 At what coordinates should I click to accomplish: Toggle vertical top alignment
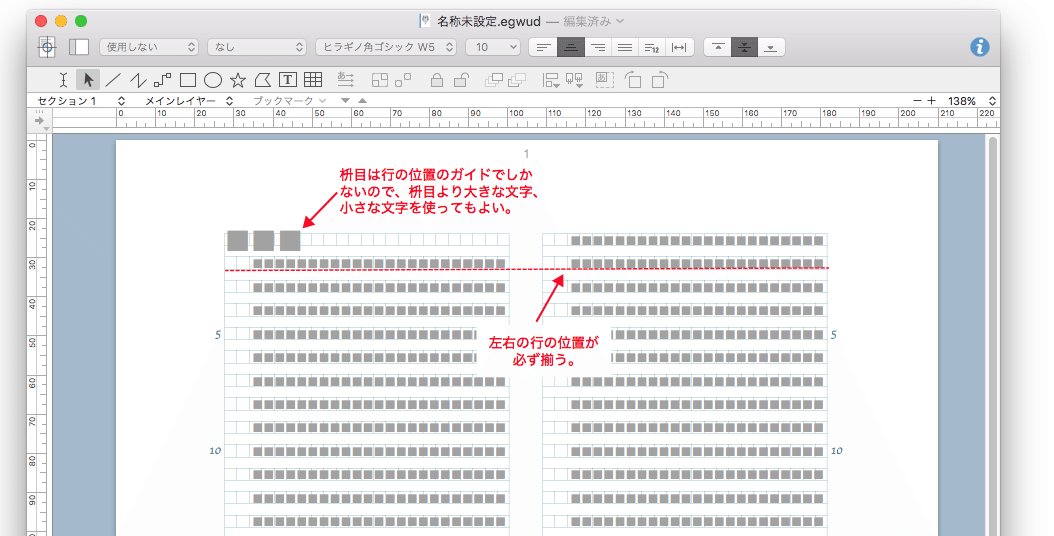click(x=718, y=47)
